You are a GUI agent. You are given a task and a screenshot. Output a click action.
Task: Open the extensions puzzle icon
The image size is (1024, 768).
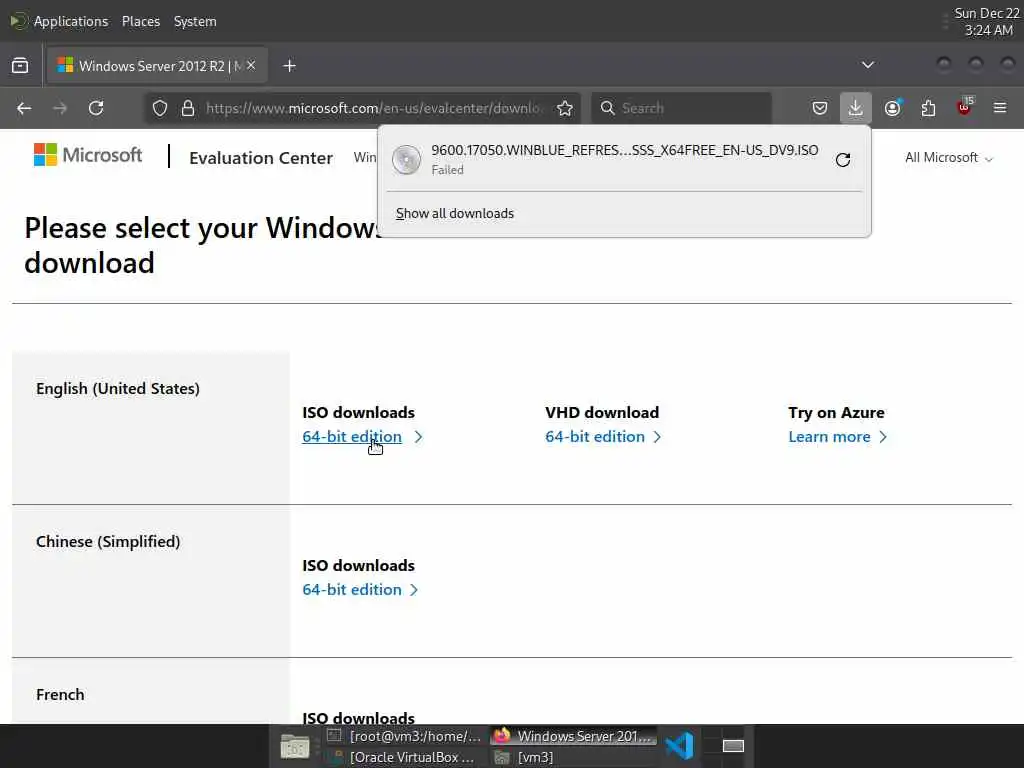[x=928, y=108]
